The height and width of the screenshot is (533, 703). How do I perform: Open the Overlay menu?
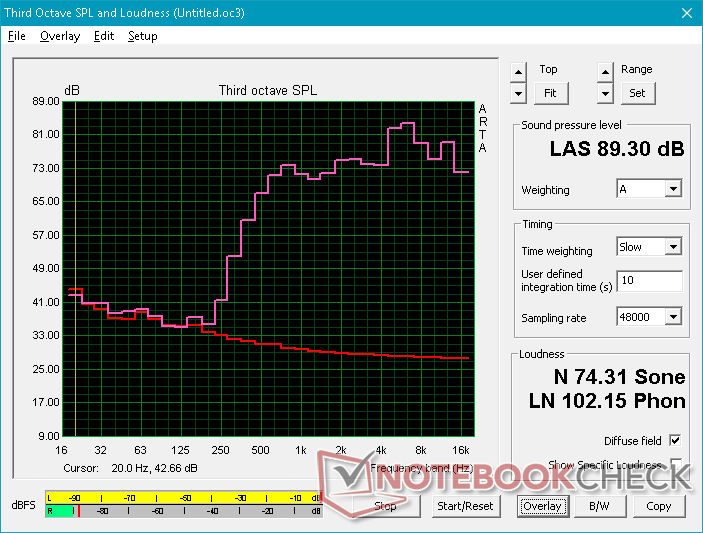(60, 36)
